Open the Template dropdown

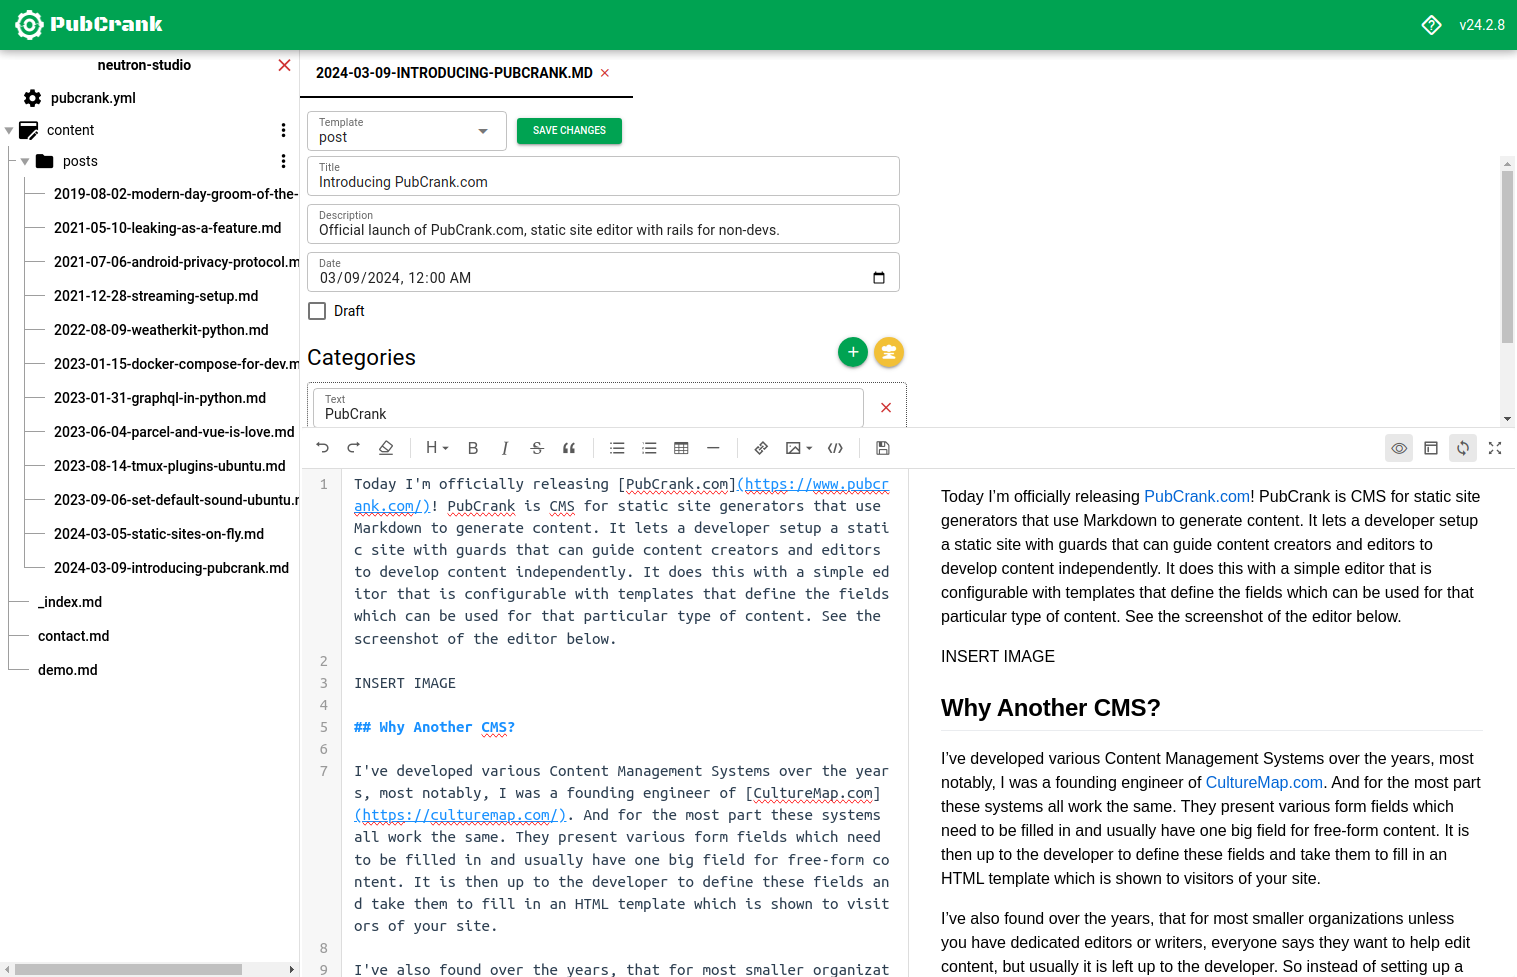[407, 131]
